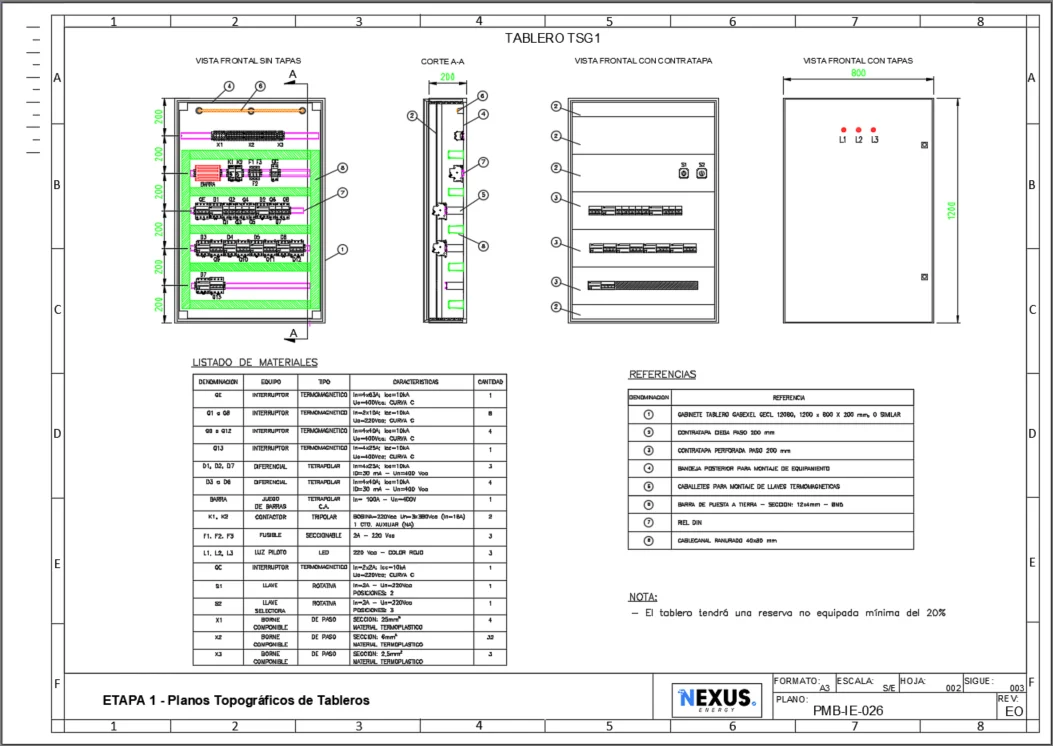Click the fuse F2 symbol
1053x746 pixels.
pyautogui.click(x=252, y=172)
